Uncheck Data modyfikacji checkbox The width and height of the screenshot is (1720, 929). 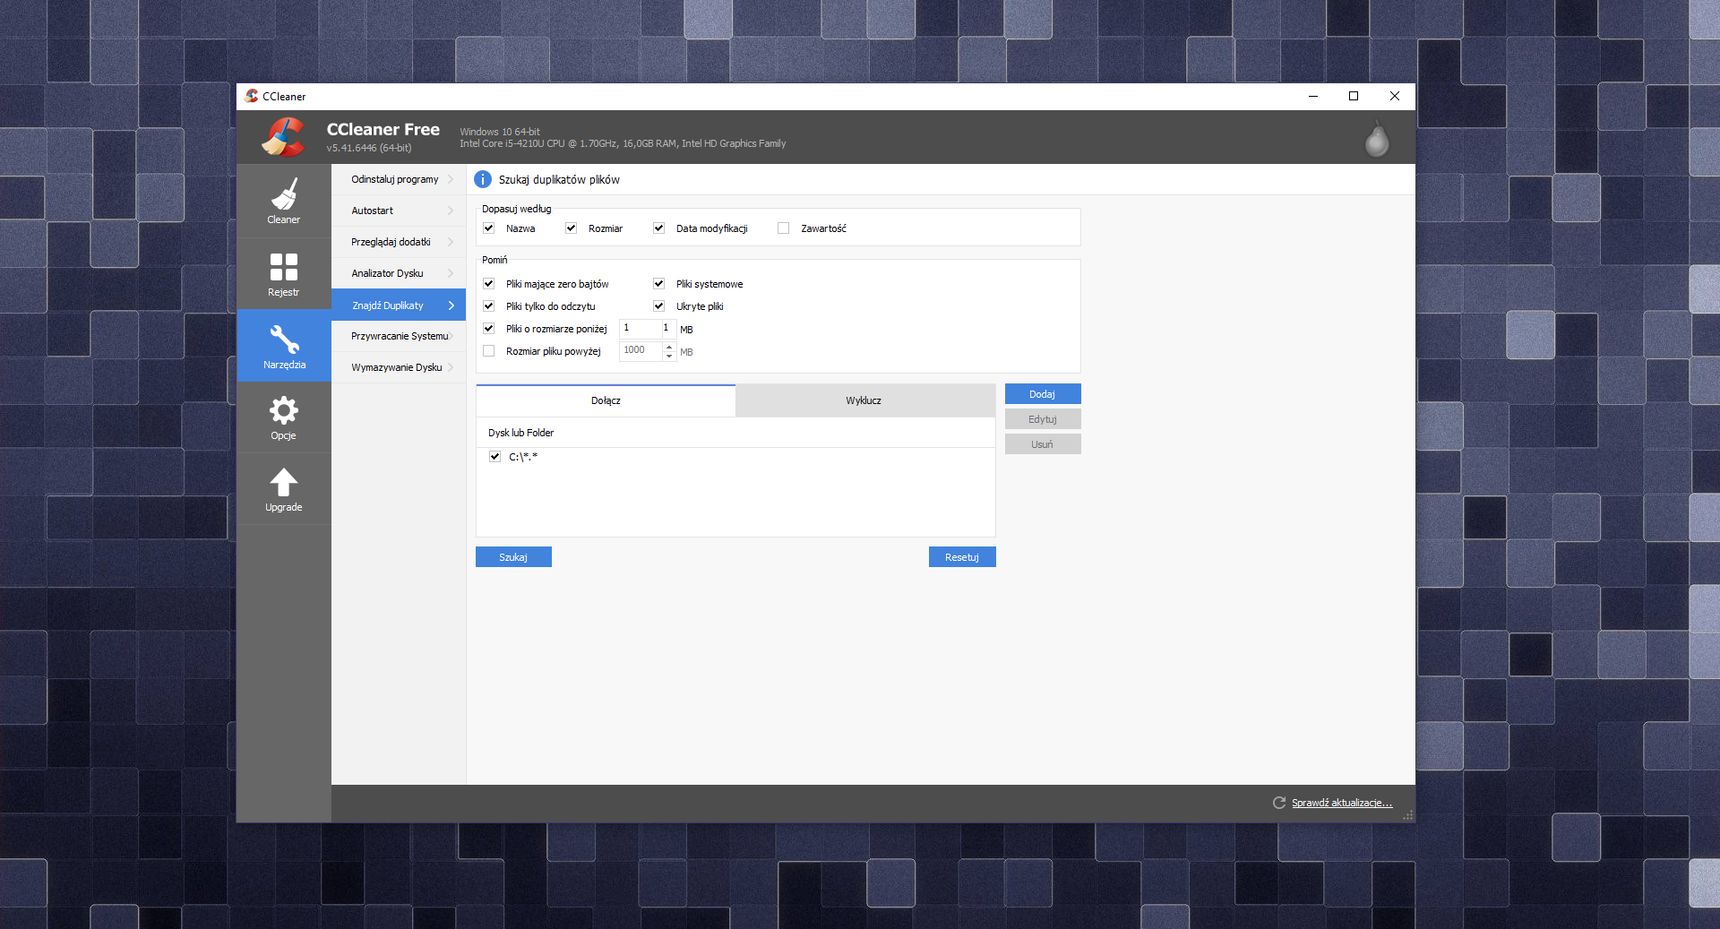click(x=659, y=228)
